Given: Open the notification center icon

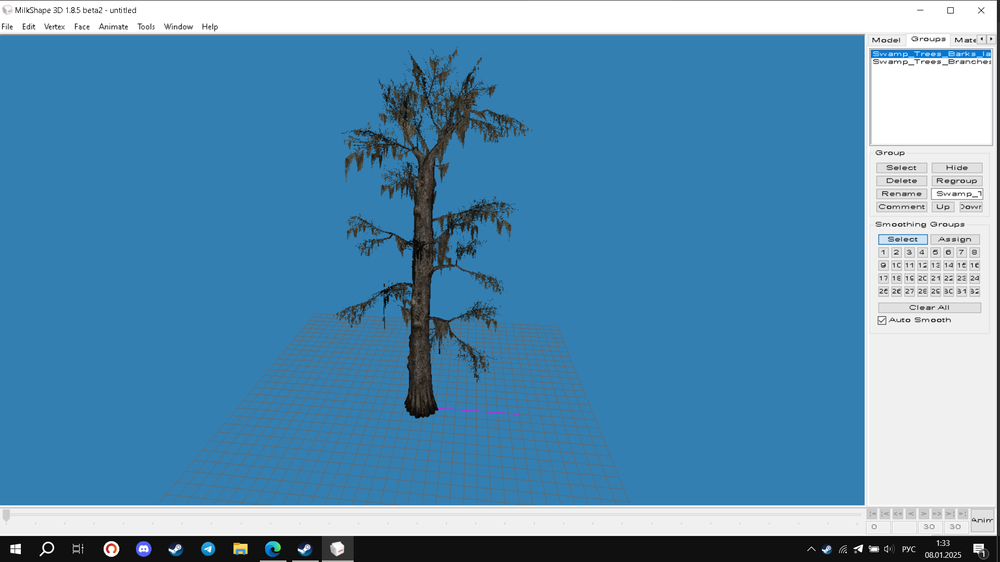Looking at the screenshot, I should [x=979, y=549].
